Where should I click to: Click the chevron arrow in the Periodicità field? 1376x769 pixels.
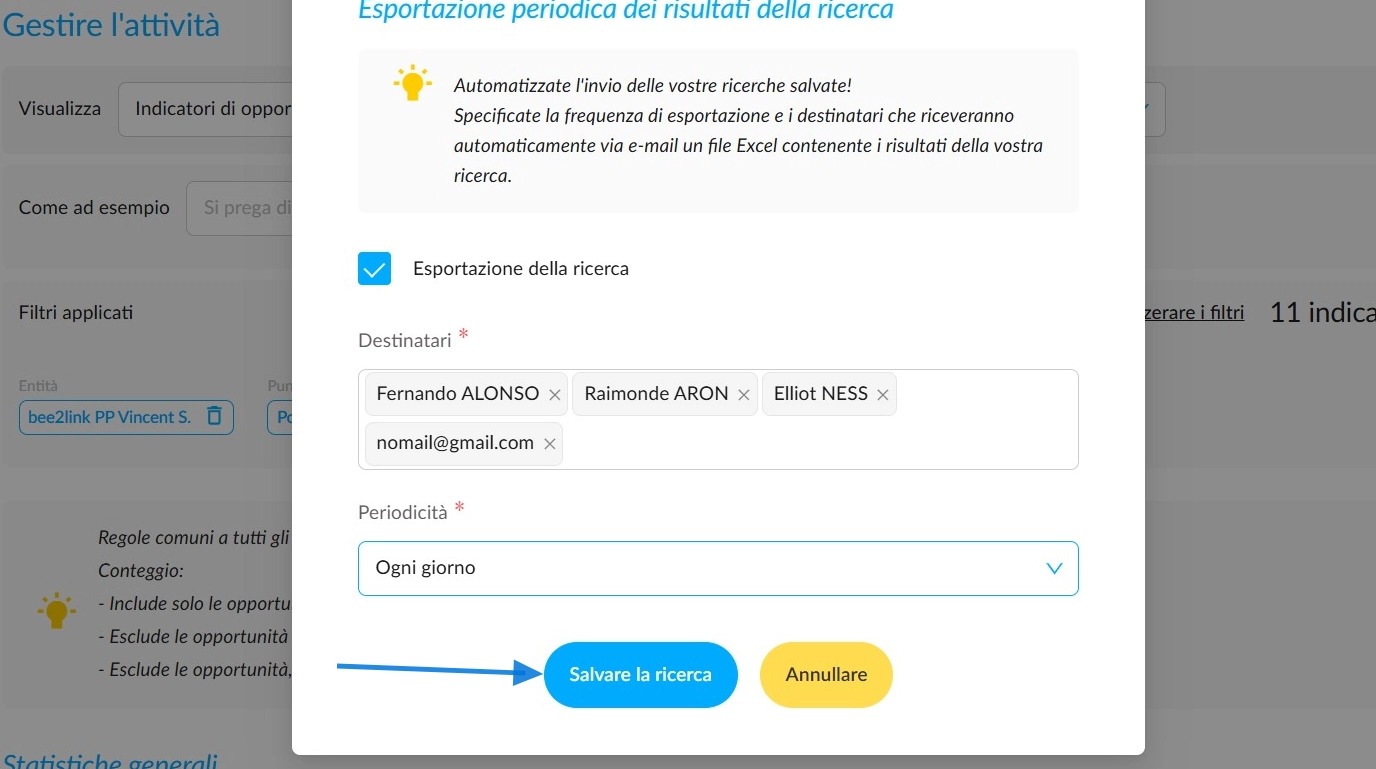tap(1054, 568)
